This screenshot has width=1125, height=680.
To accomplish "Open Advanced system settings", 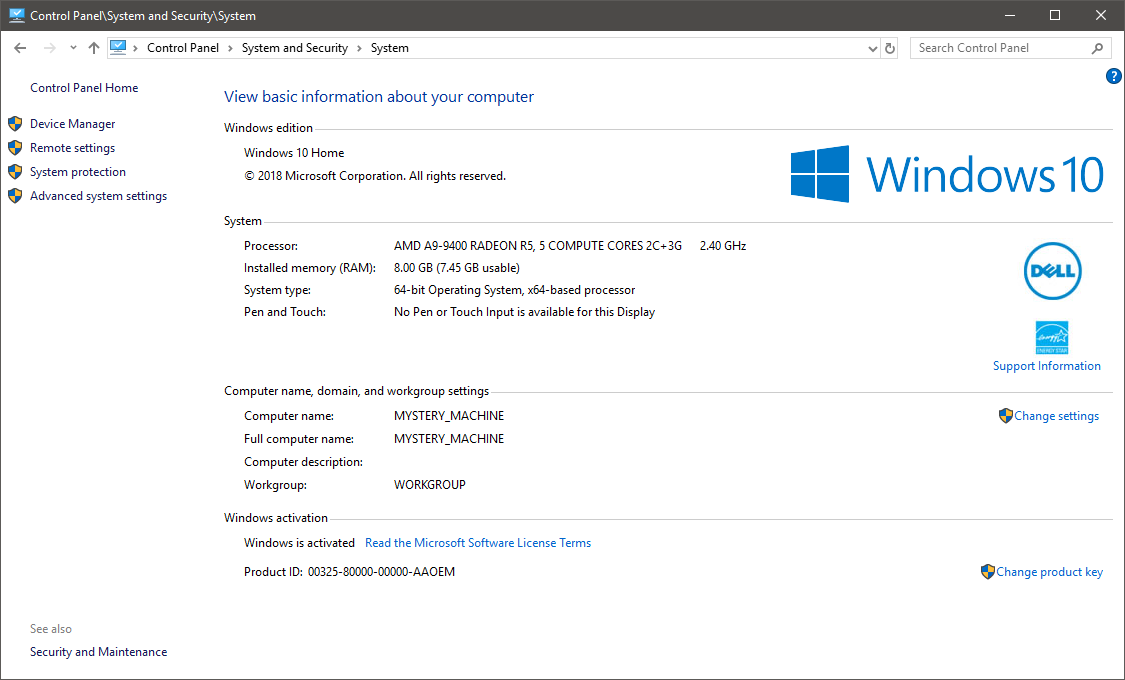I will tap(98, 196).
